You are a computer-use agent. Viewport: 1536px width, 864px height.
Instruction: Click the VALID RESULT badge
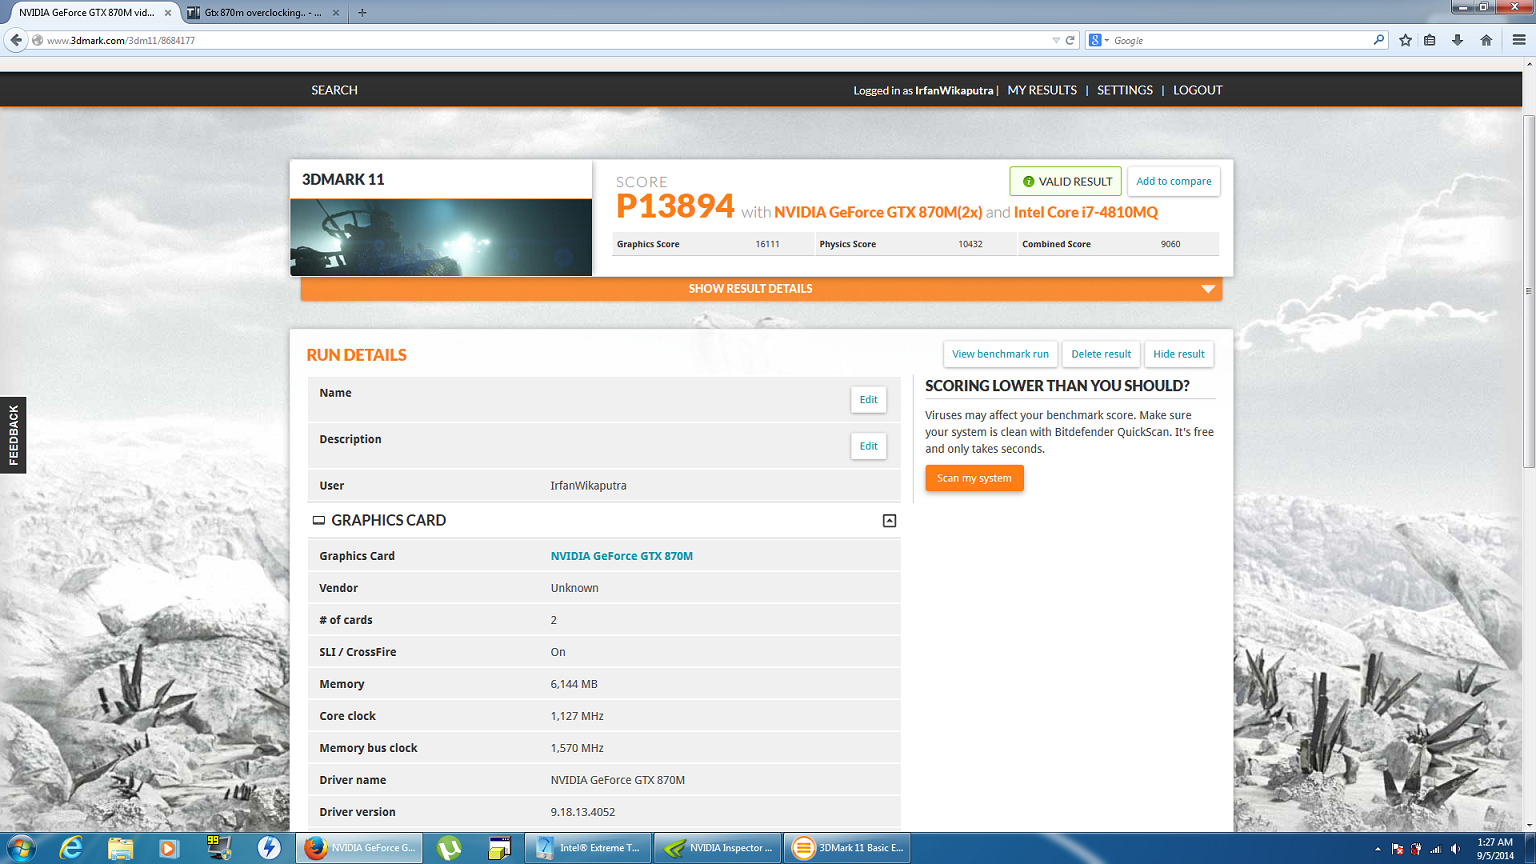coord(1065,181)
